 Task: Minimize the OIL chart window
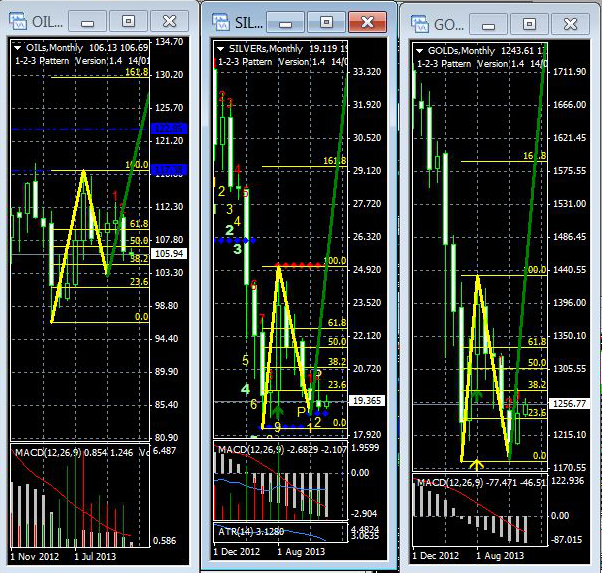point(88,21)
